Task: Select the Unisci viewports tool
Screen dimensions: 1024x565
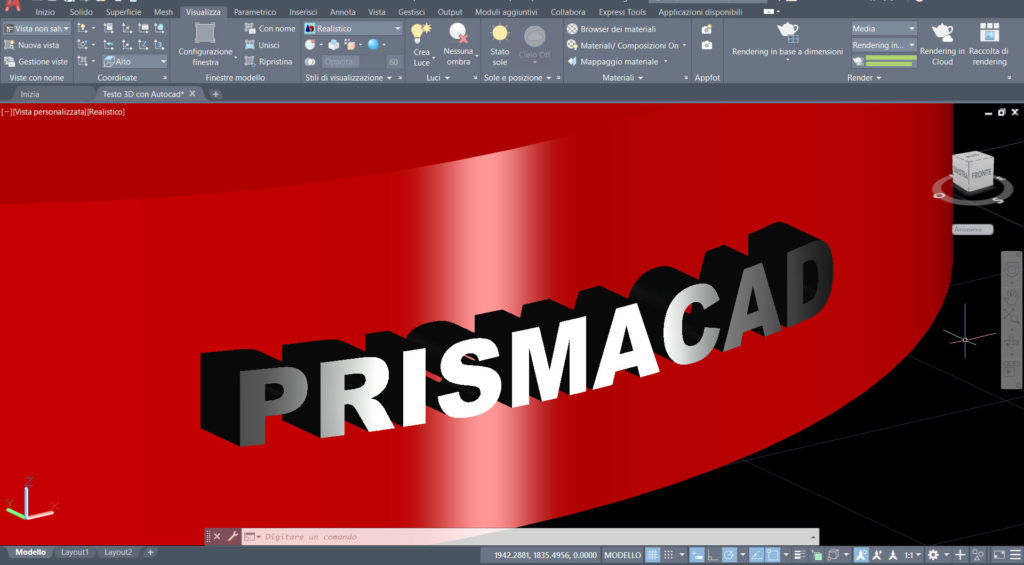Action: 262,45
